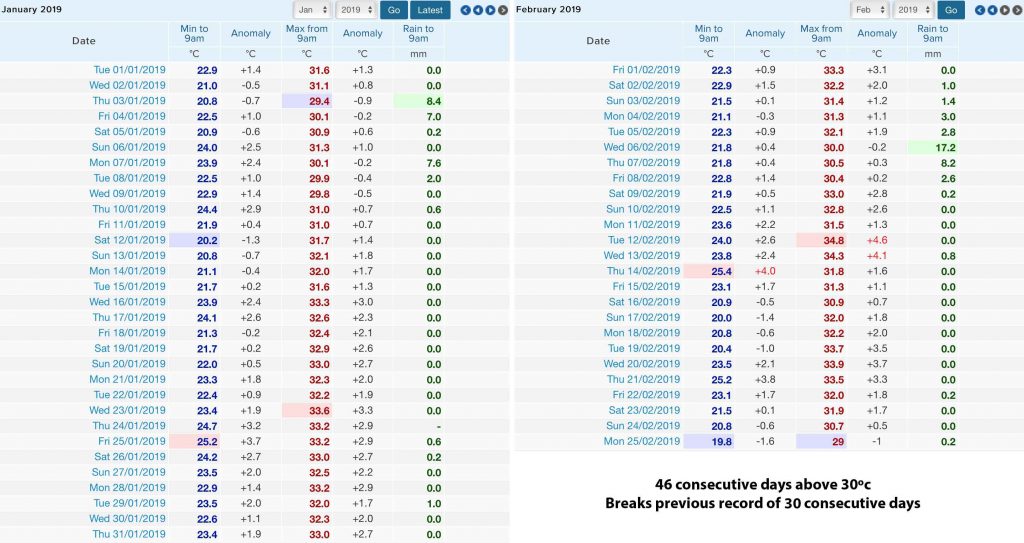Click the Latest button
This screenshot has height=543, width=1024.
[x=430, y=10]
